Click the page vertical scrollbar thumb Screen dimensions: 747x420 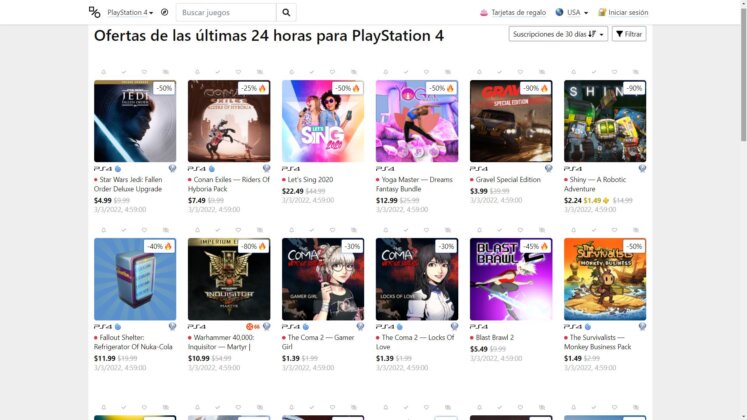(743, 74)
